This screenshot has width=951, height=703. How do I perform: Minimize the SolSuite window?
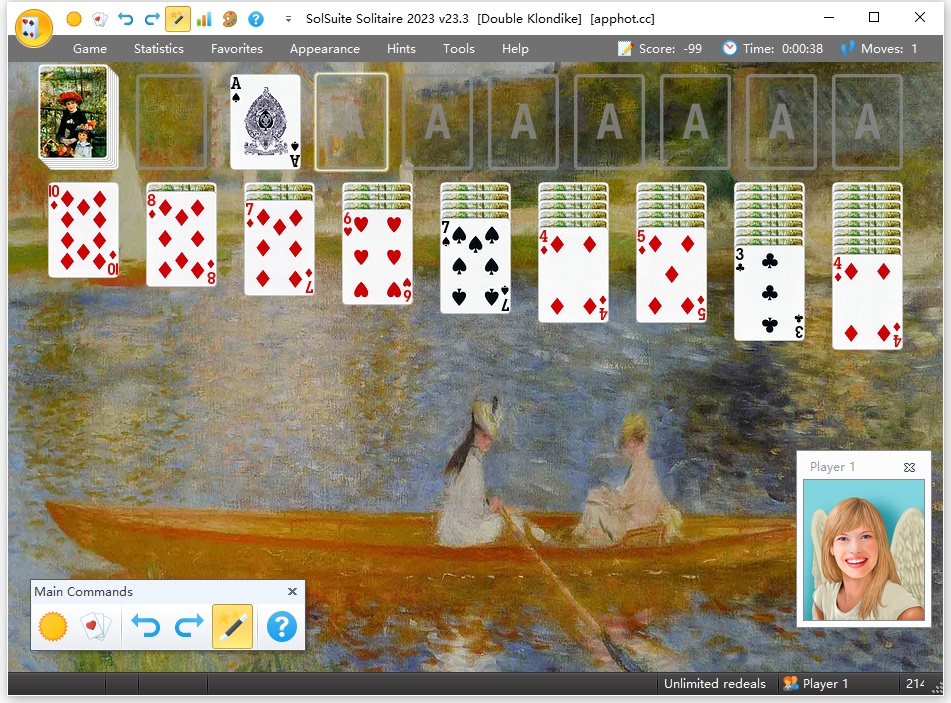828,18
